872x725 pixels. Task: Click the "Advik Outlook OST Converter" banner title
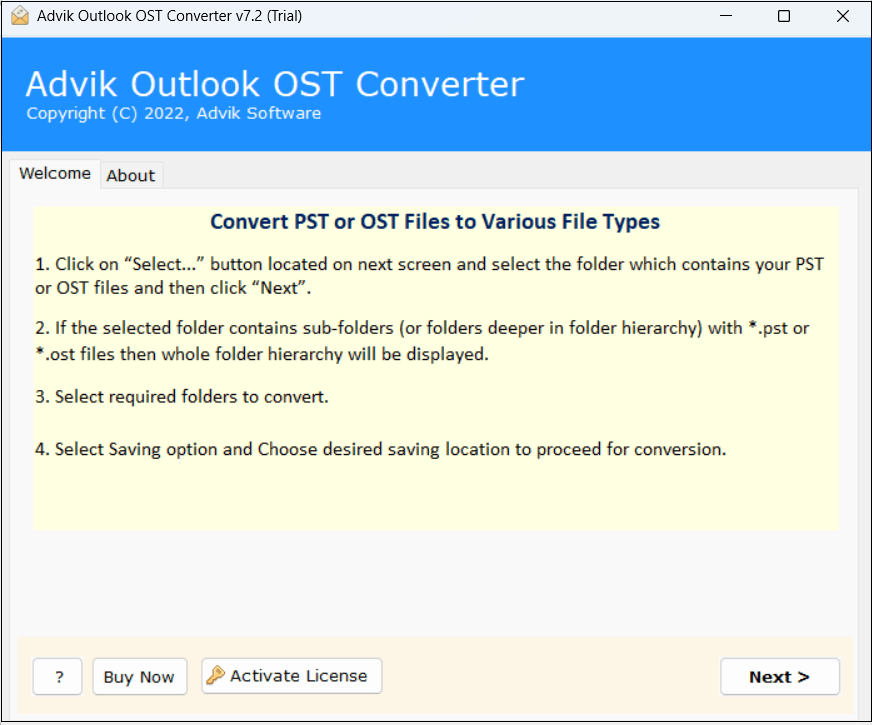point(275,85)
